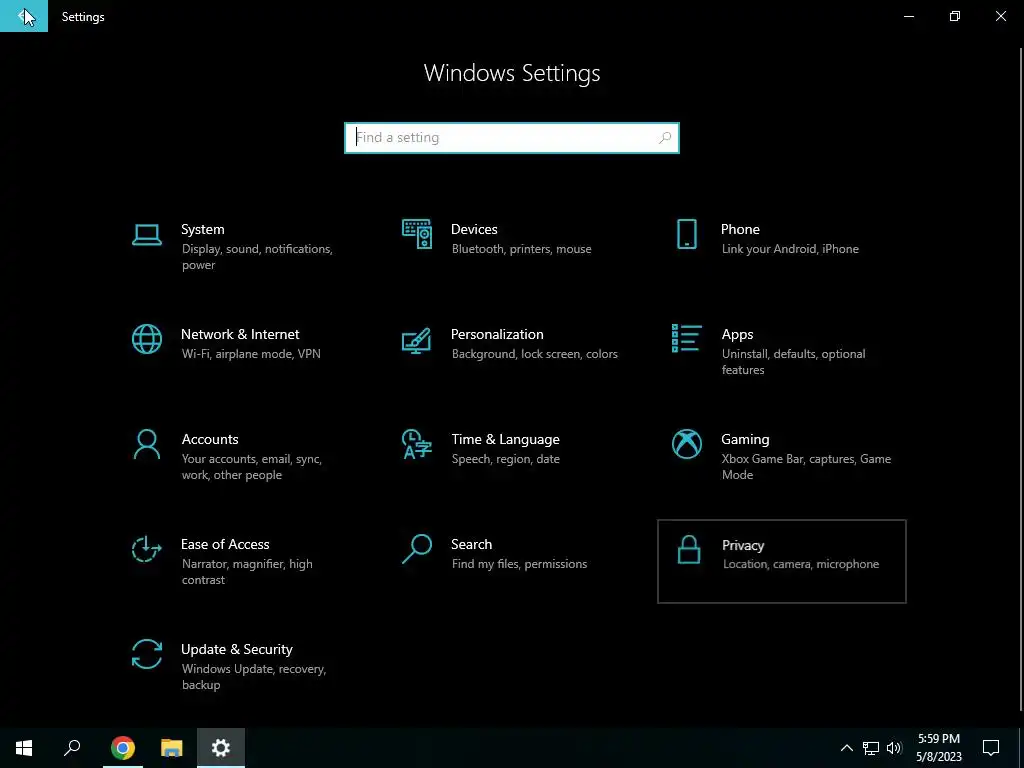The image size is (1024, 768).
Task: Select the Accounts title
Action: (x=210, y=440)
